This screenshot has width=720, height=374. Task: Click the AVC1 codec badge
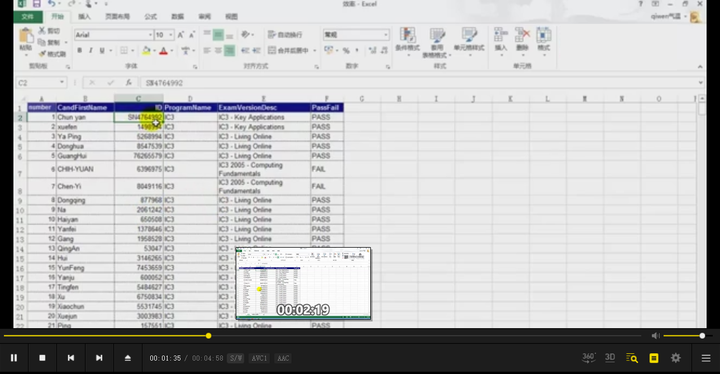259,358
